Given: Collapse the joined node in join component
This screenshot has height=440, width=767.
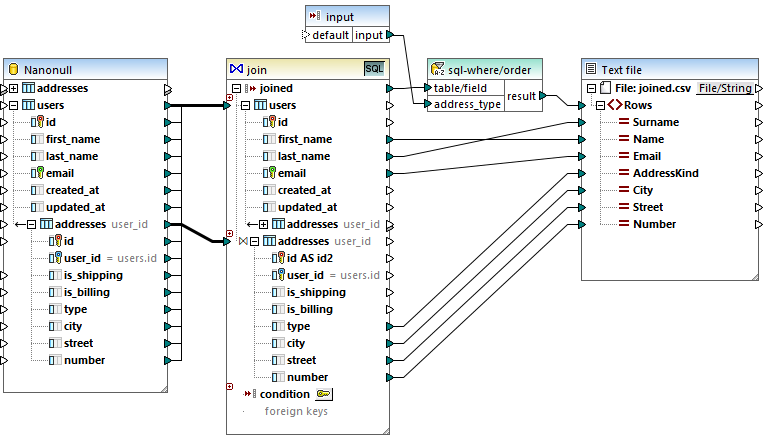Looking at the screenshot, I should (x=237, y=88).
